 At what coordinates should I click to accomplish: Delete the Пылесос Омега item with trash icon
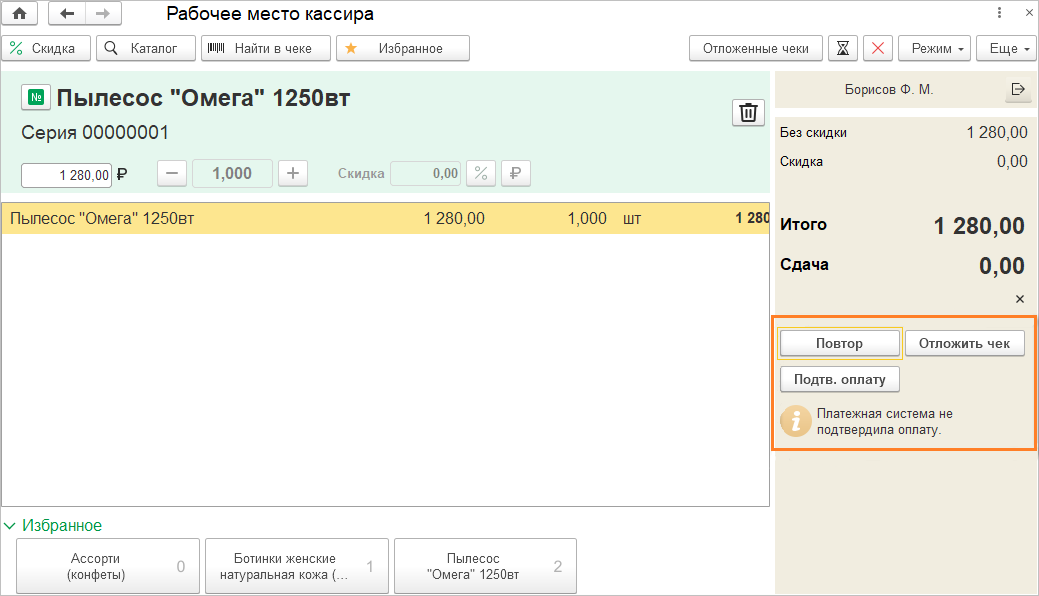pyautogui.click(x=748, y=112)
